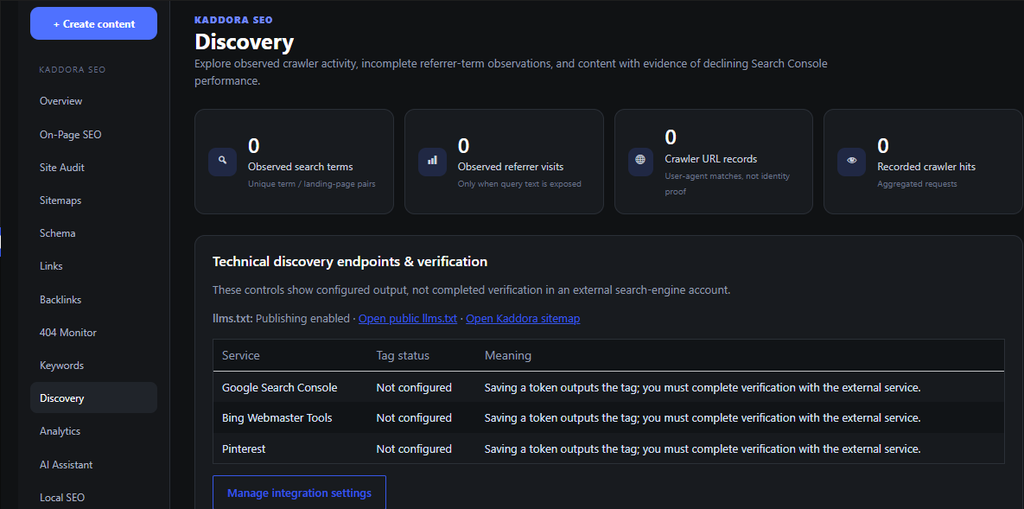
Task: Open Kaddora sitemap link
Action: point(523,319)
